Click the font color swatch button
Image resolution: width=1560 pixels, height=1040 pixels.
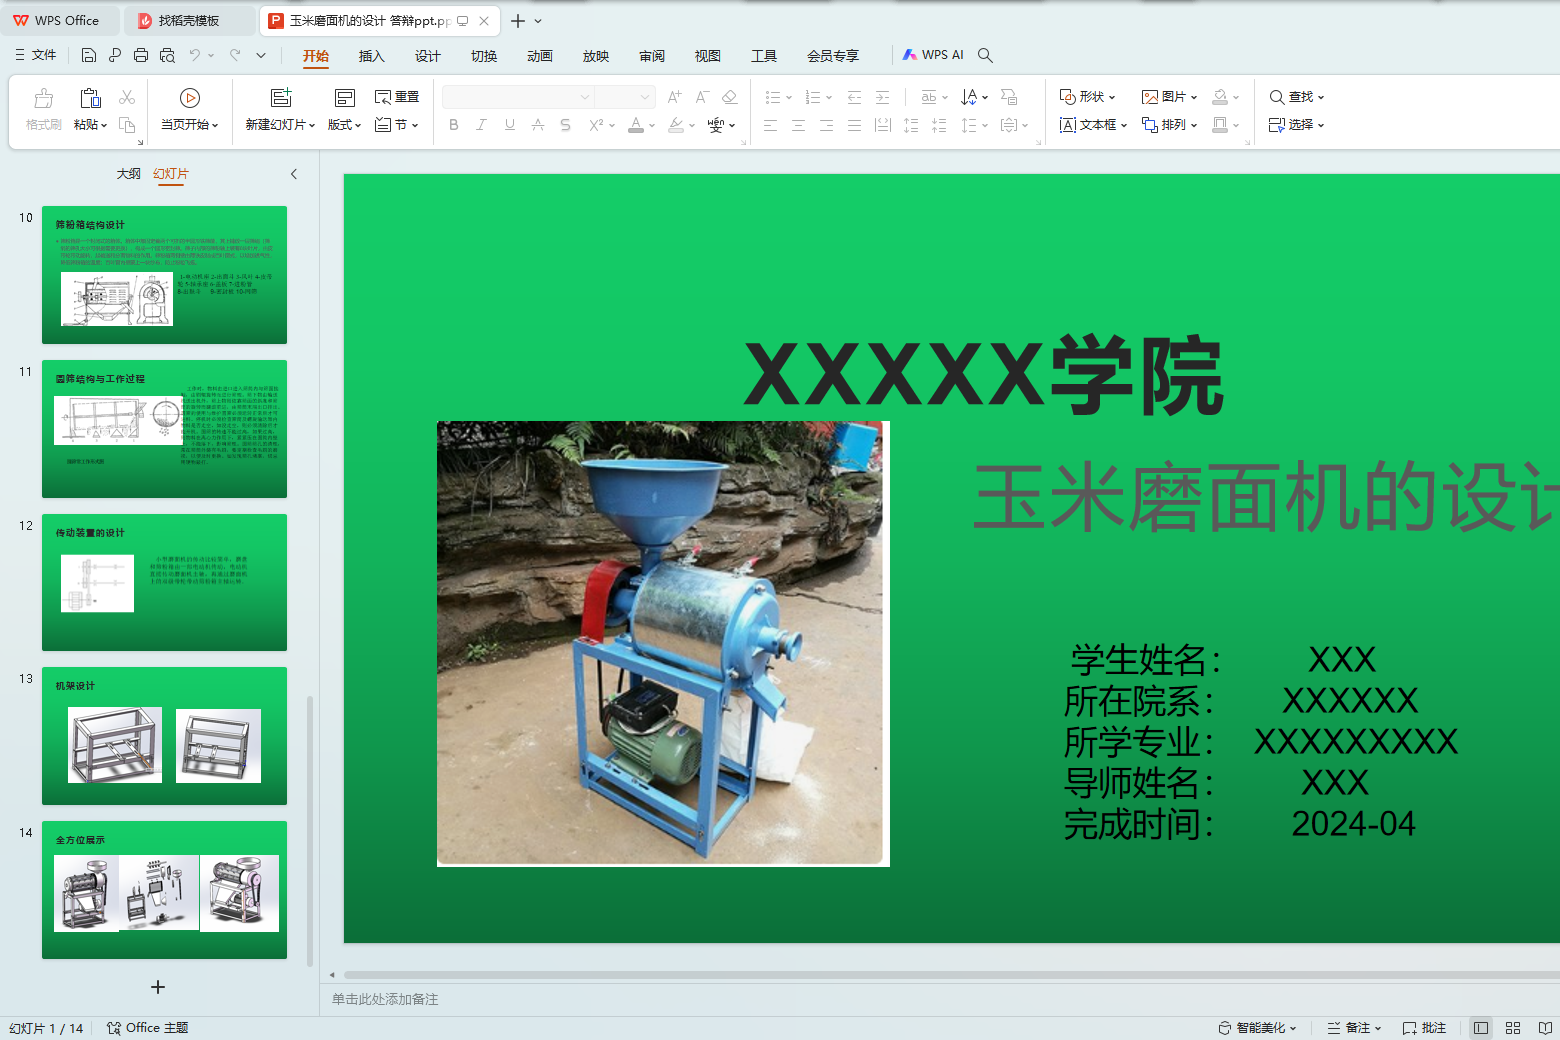[636, 125]
